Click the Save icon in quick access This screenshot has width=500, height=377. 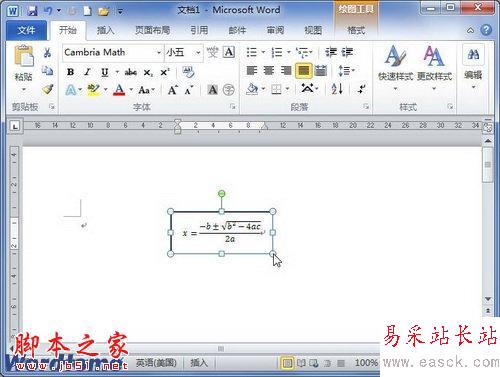tap(32, 11)
